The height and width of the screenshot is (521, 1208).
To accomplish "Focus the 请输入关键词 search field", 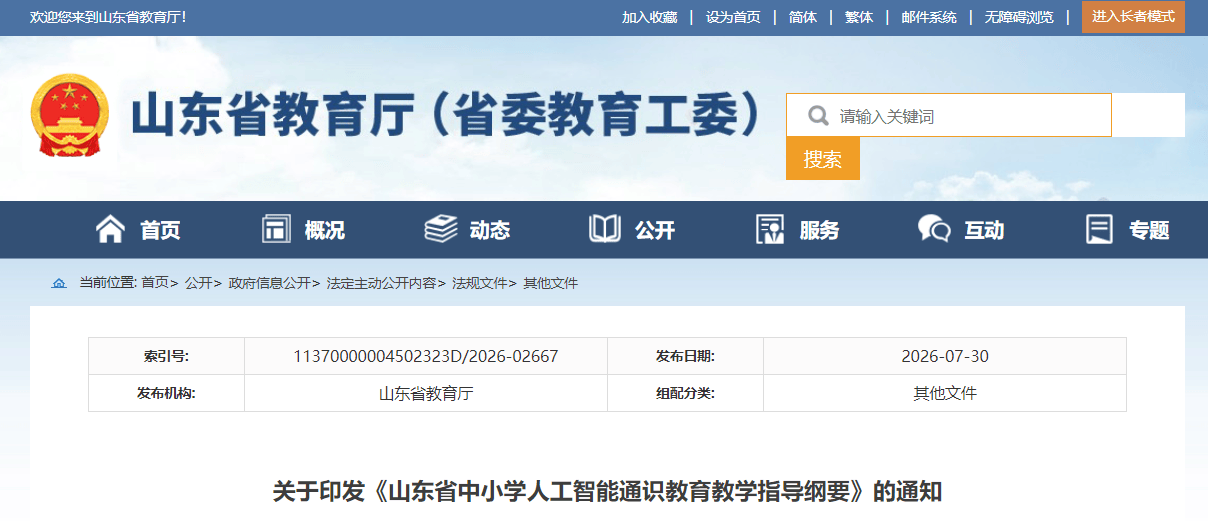I will coord(949,116).
